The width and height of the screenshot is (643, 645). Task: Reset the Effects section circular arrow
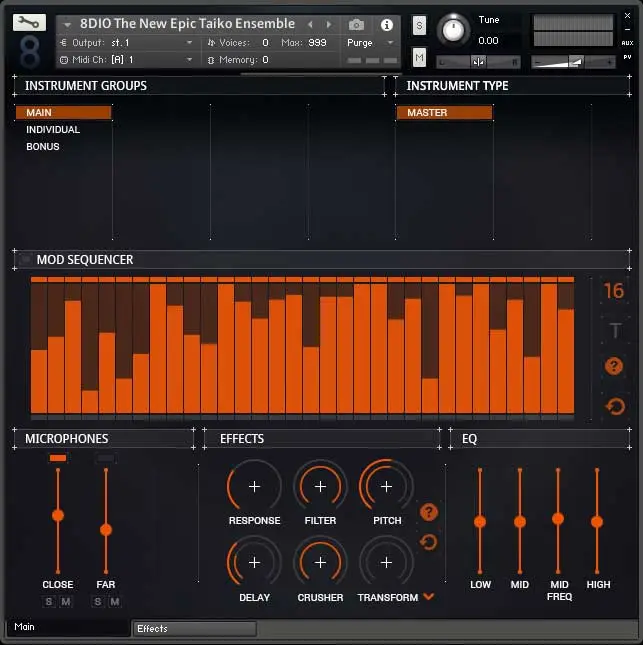pyautogui.click(x=429, y=542)
